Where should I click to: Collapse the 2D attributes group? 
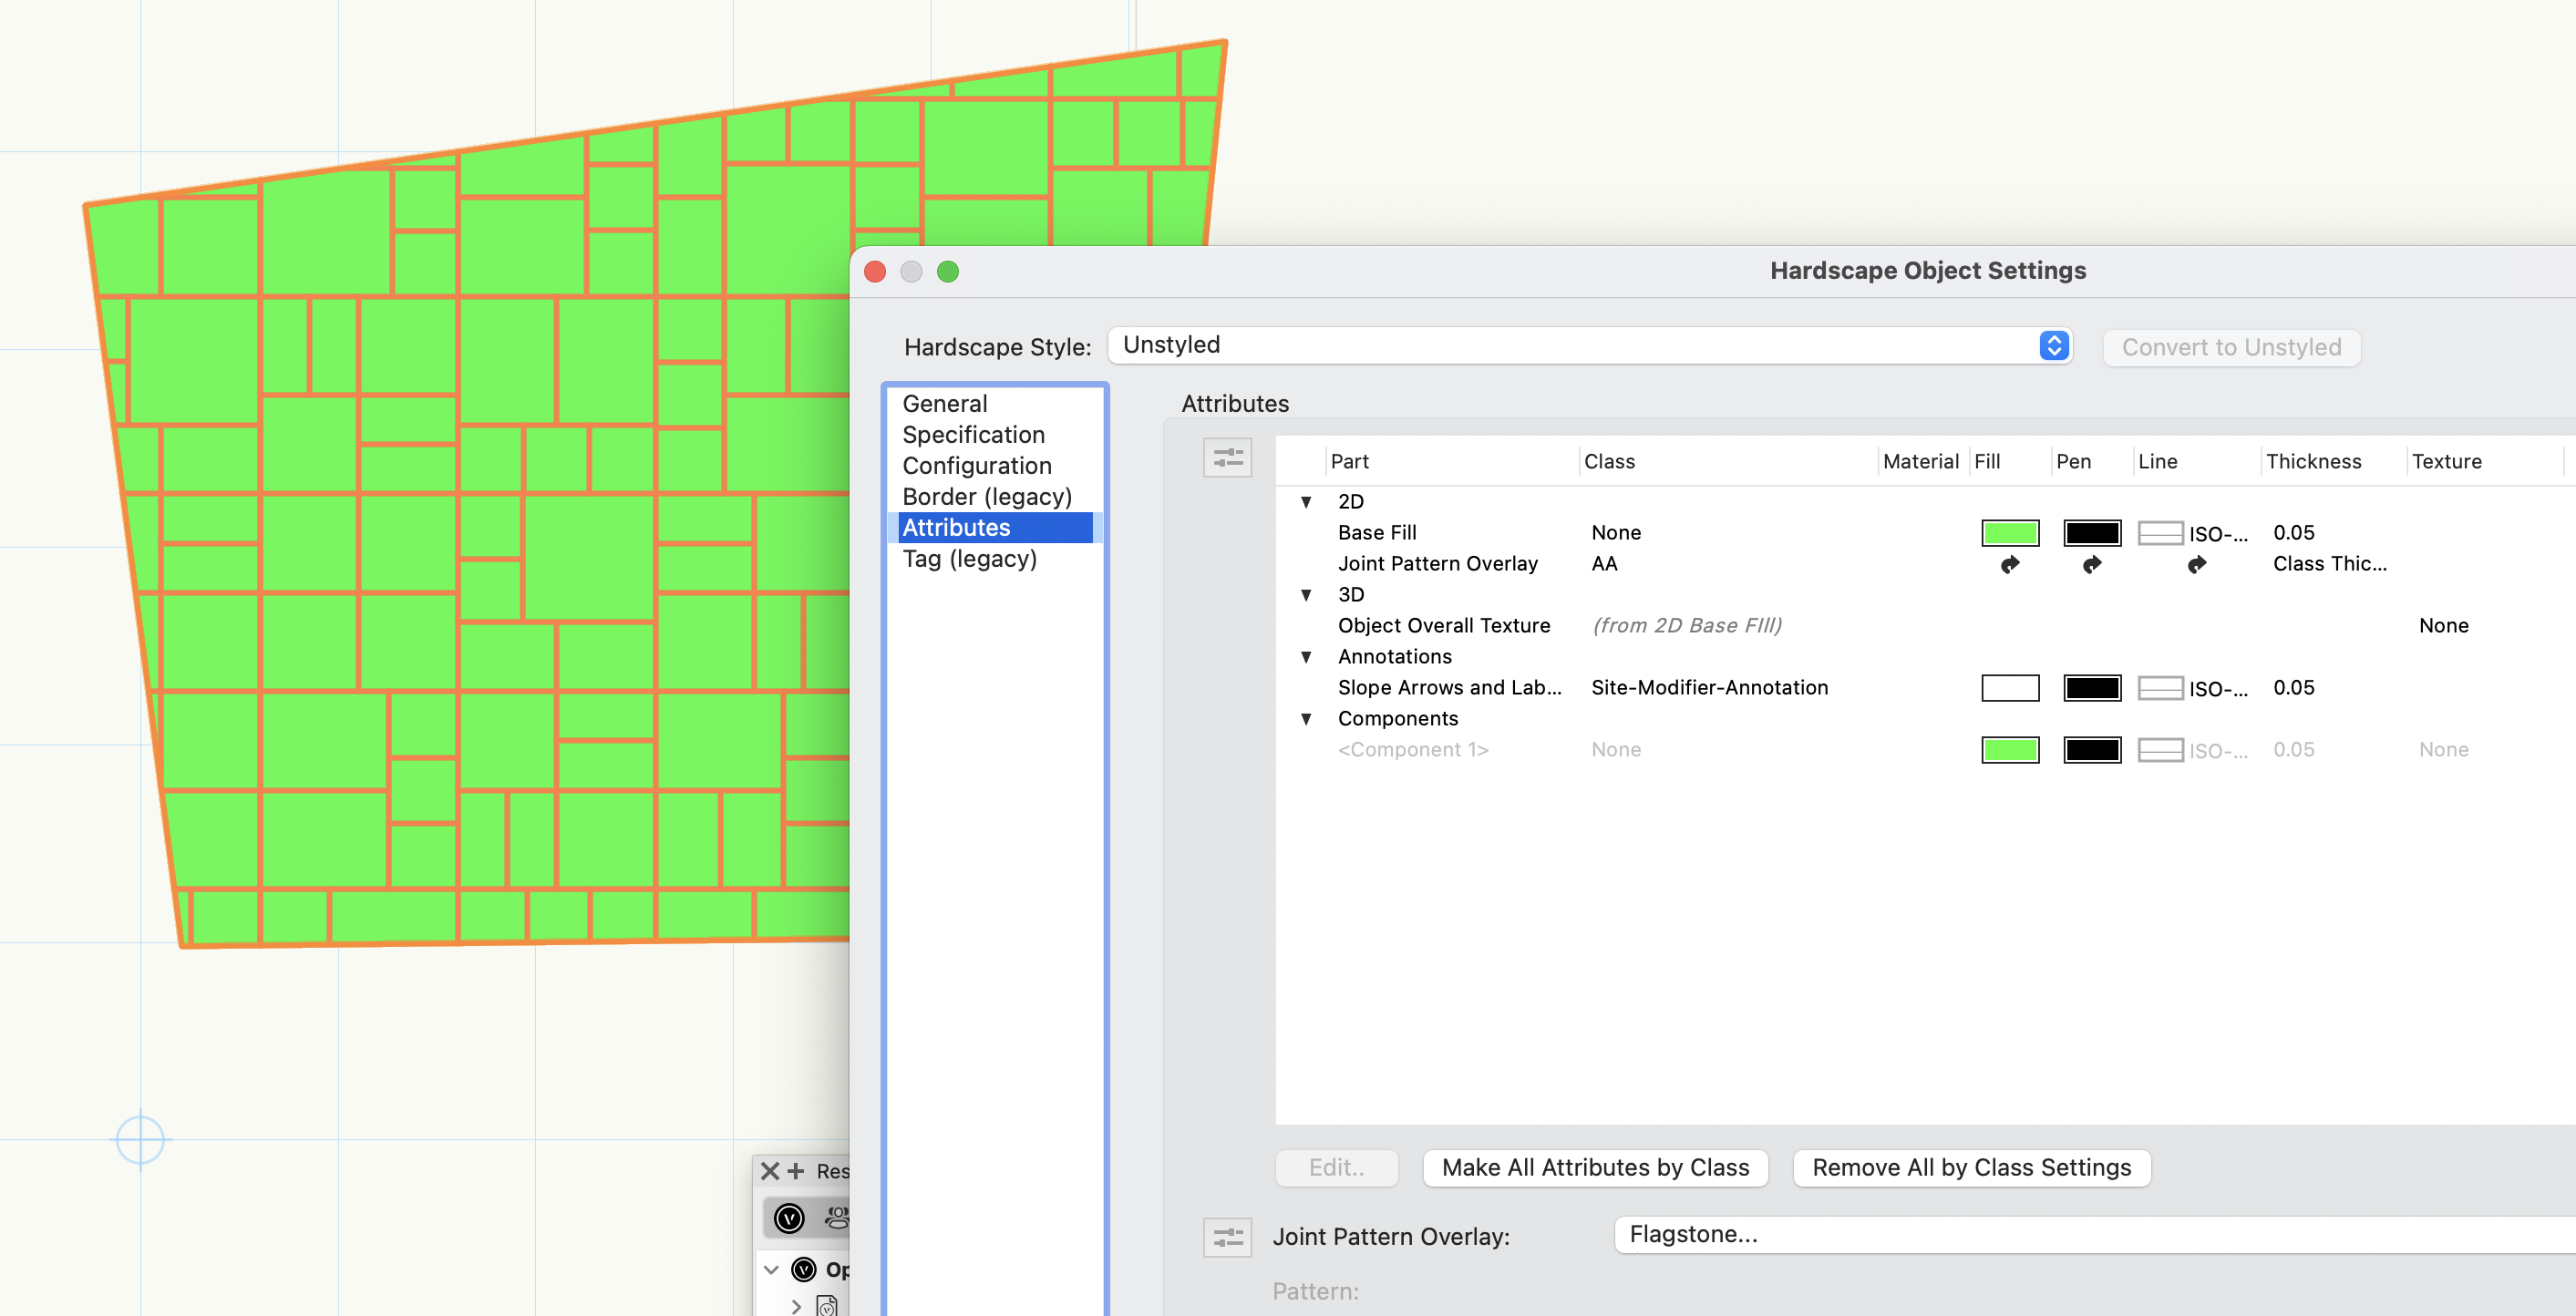pyautogui.click(x=1306, y=502)
